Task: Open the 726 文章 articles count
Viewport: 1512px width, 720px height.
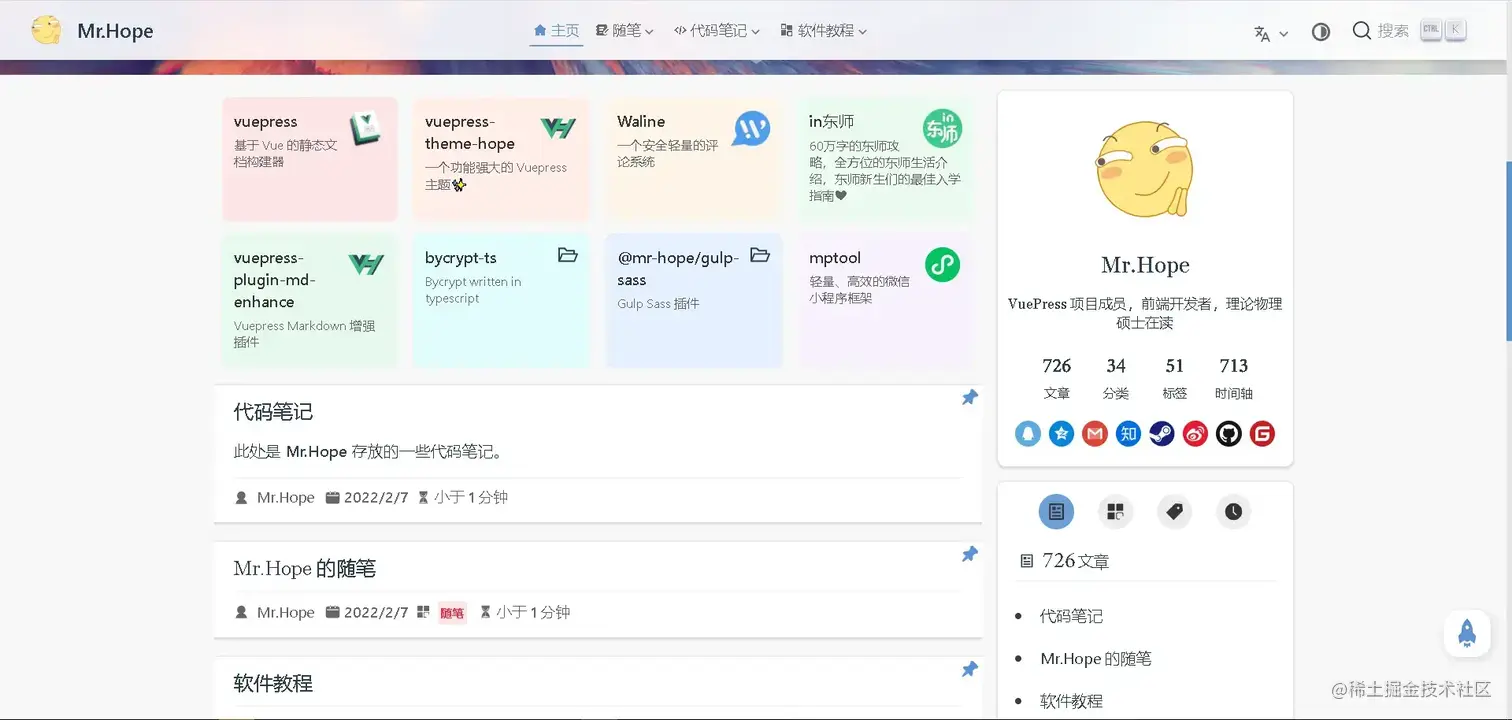Action: click(1057, 378)
